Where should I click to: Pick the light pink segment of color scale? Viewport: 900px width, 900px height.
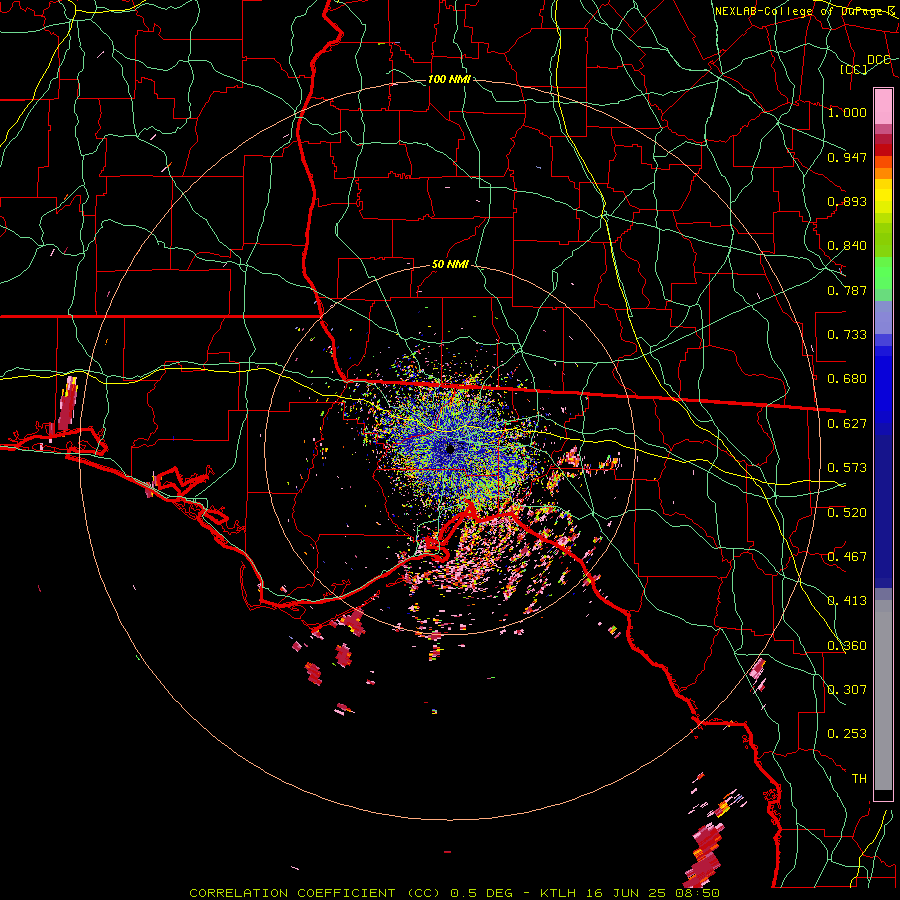coord(883,106)
